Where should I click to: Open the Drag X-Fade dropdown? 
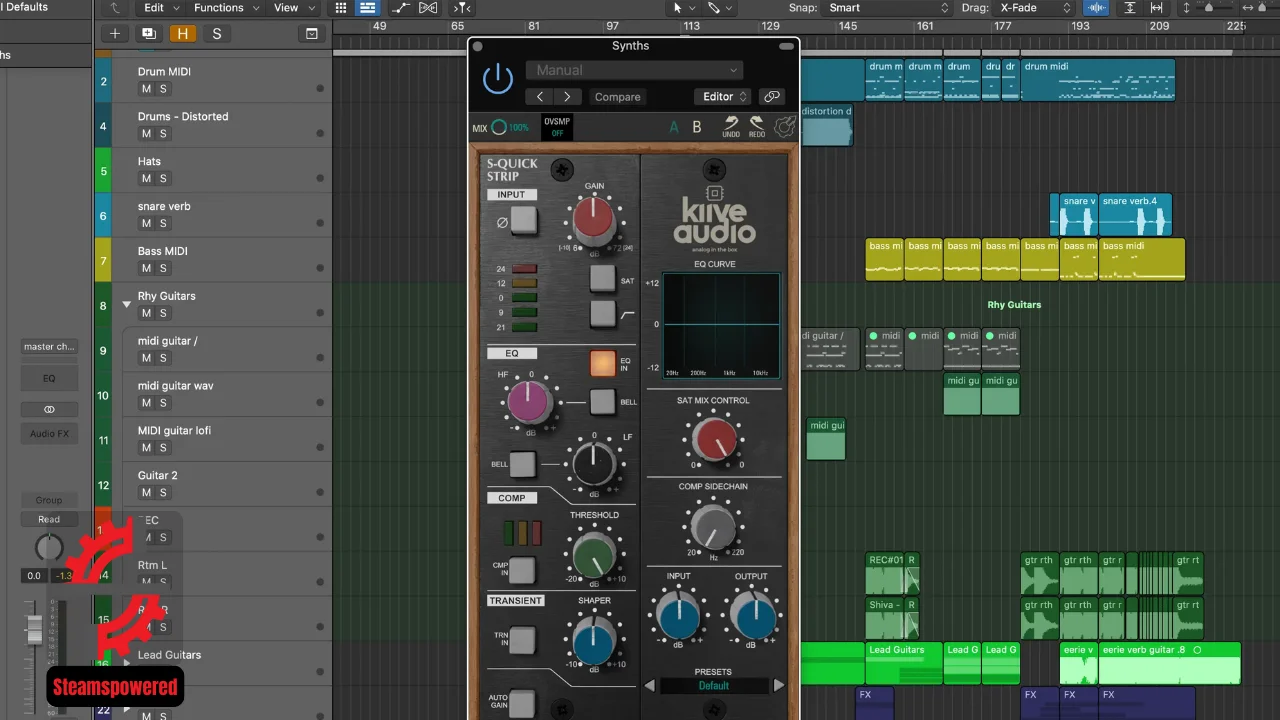pyautogui.click(x=1035, y=8)
